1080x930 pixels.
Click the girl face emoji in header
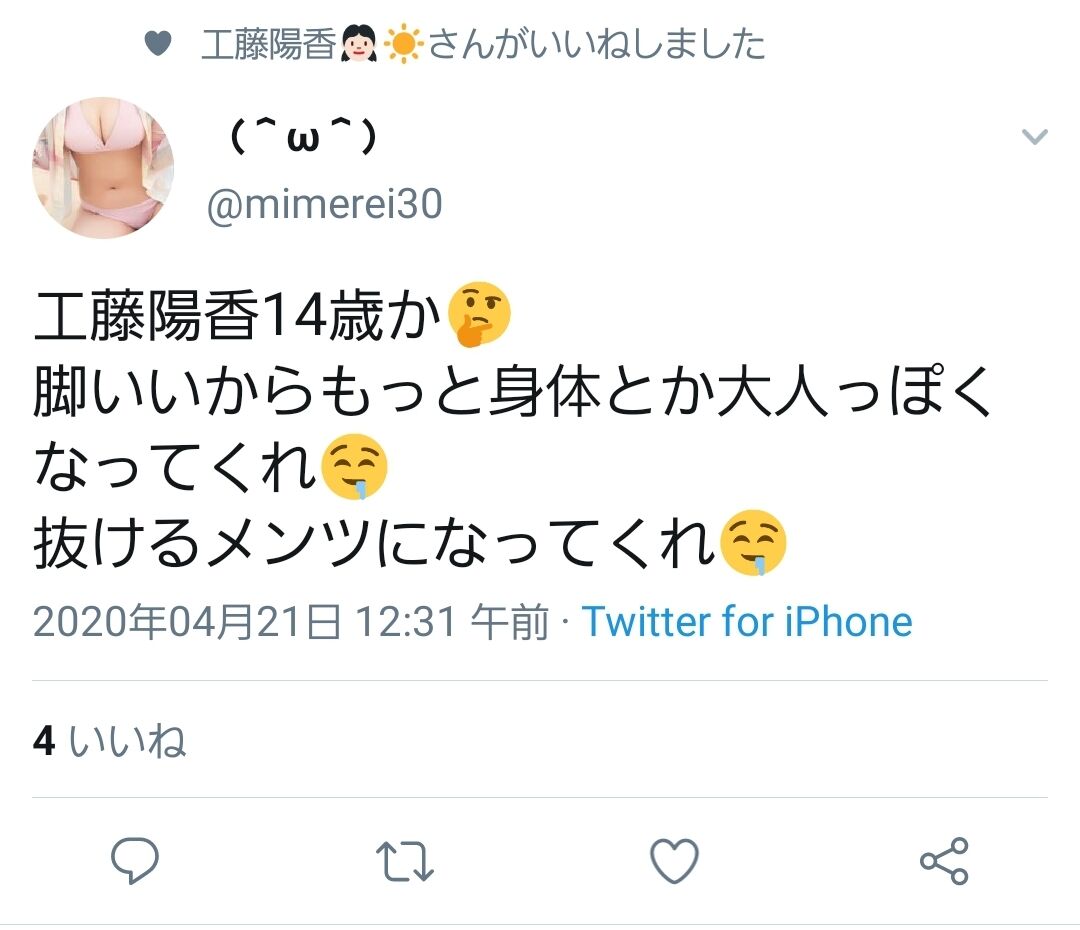point(358,43)
